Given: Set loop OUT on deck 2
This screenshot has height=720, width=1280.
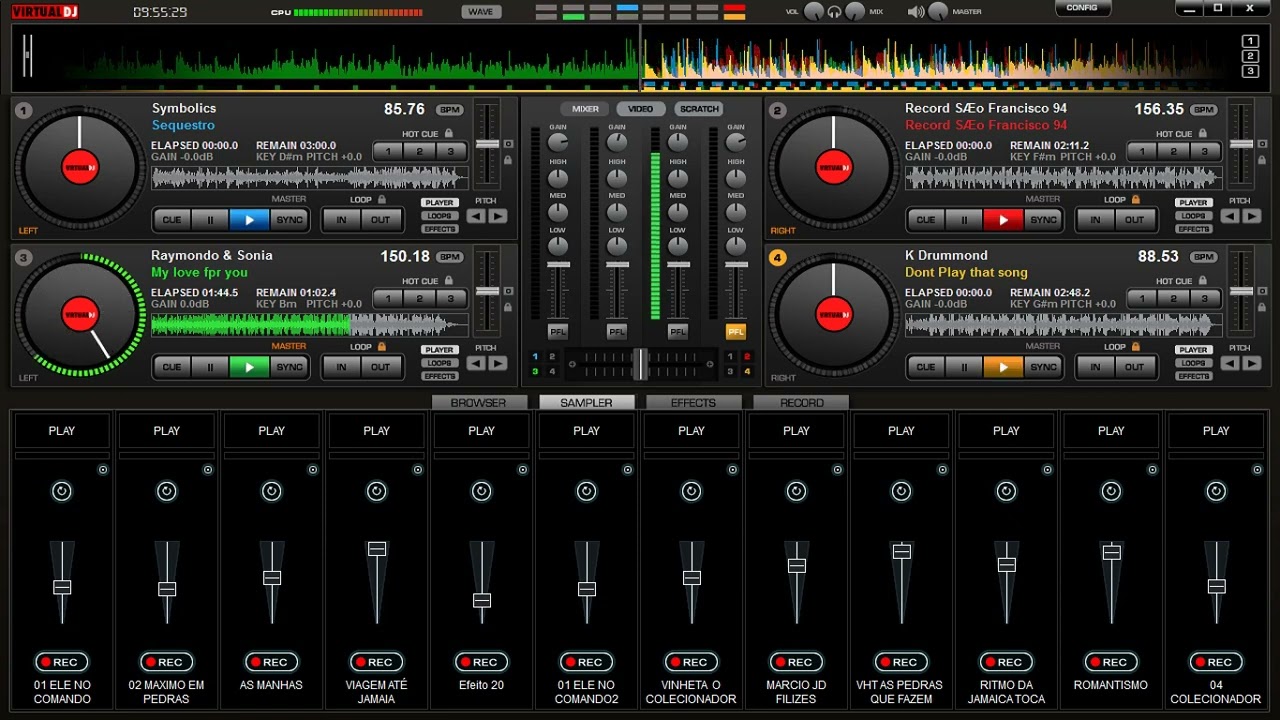Looking at the screenshot, I should click(x=1135, y=220).
